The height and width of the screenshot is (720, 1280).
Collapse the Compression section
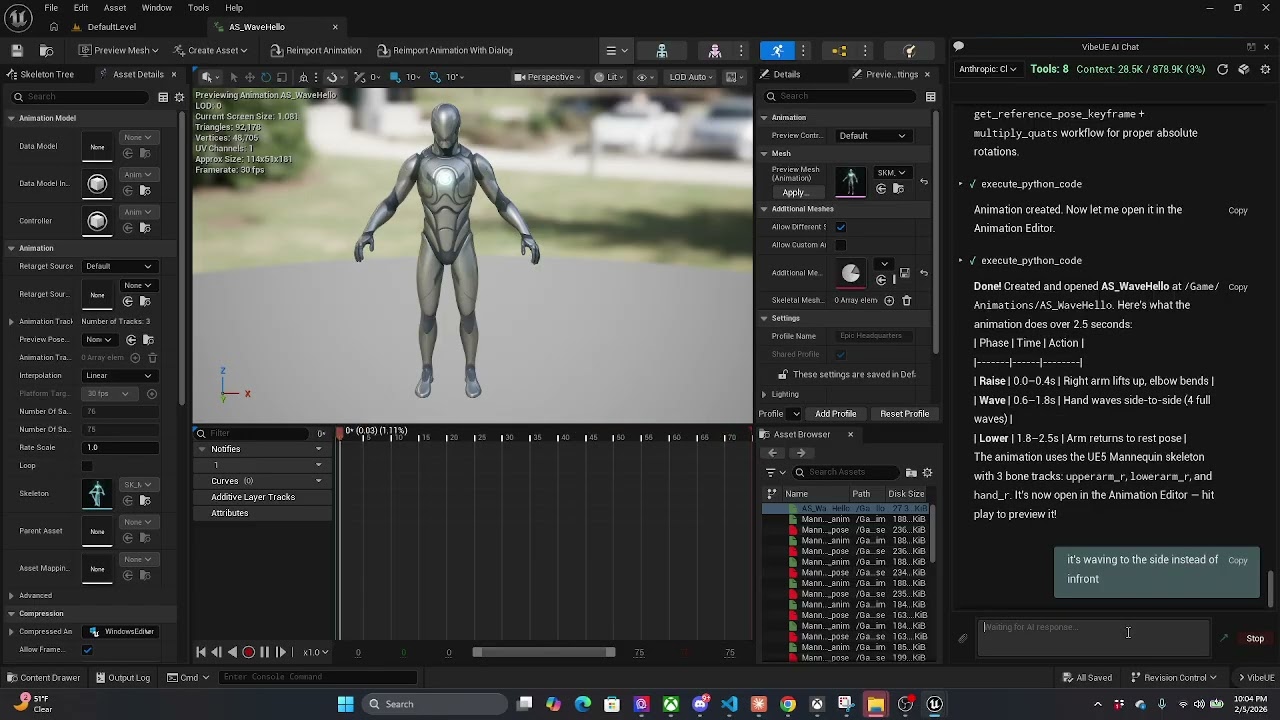point(11,613)
